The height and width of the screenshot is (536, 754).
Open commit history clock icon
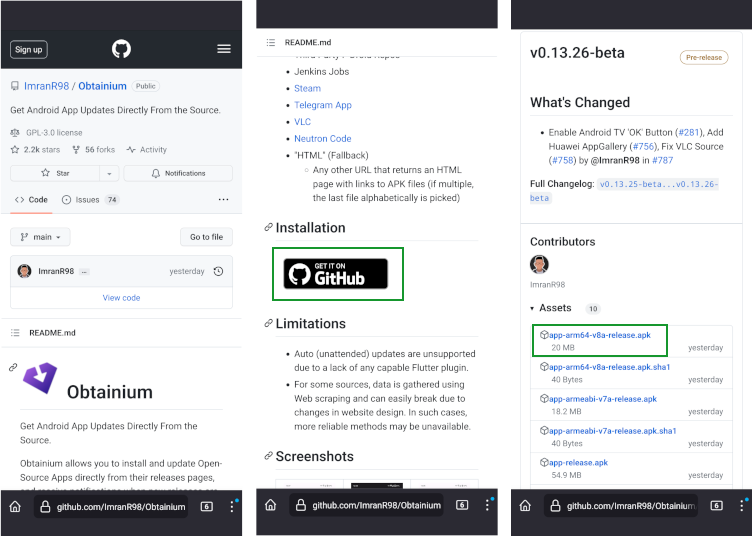coord(218,271)
